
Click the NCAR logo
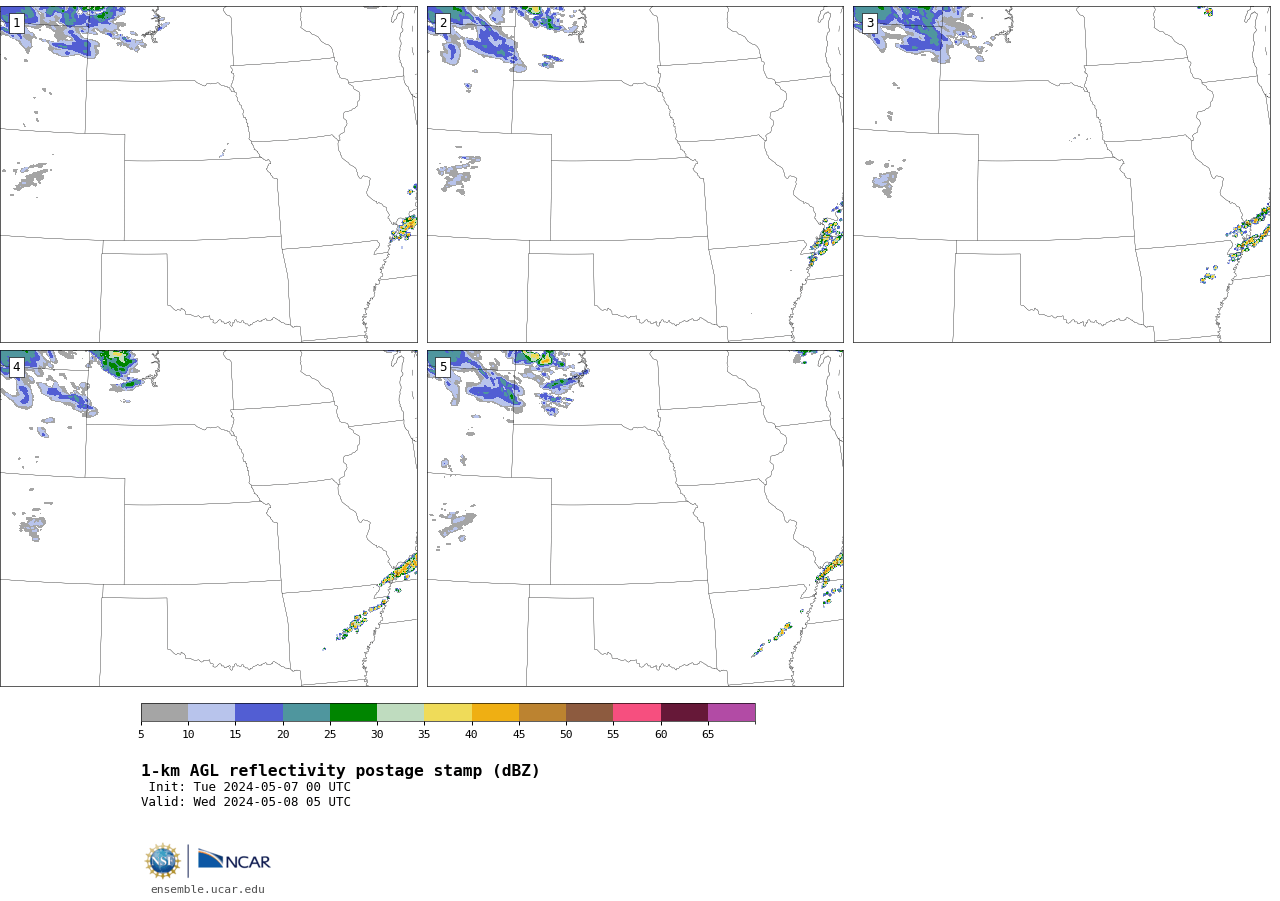point(234,860)
